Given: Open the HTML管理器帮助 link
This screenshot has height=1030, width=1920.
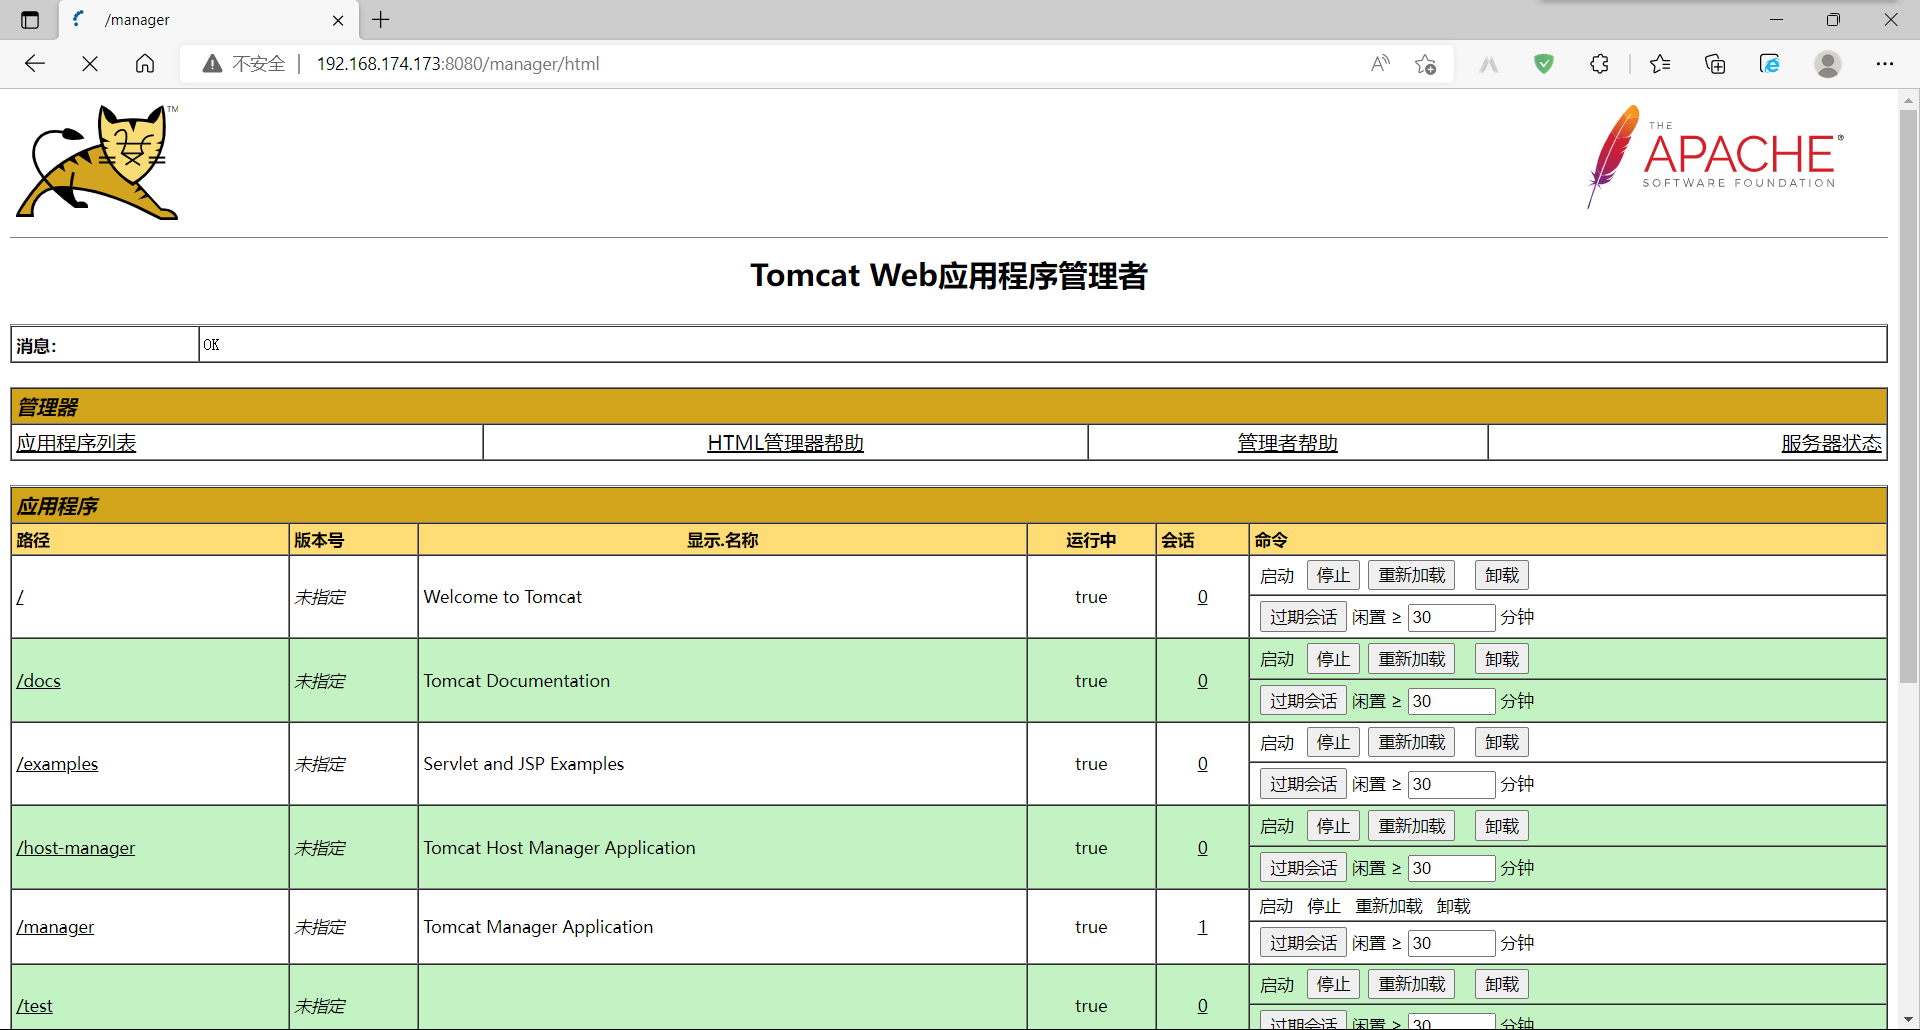Looking at the screenshot, I should [x=785, y=443].
